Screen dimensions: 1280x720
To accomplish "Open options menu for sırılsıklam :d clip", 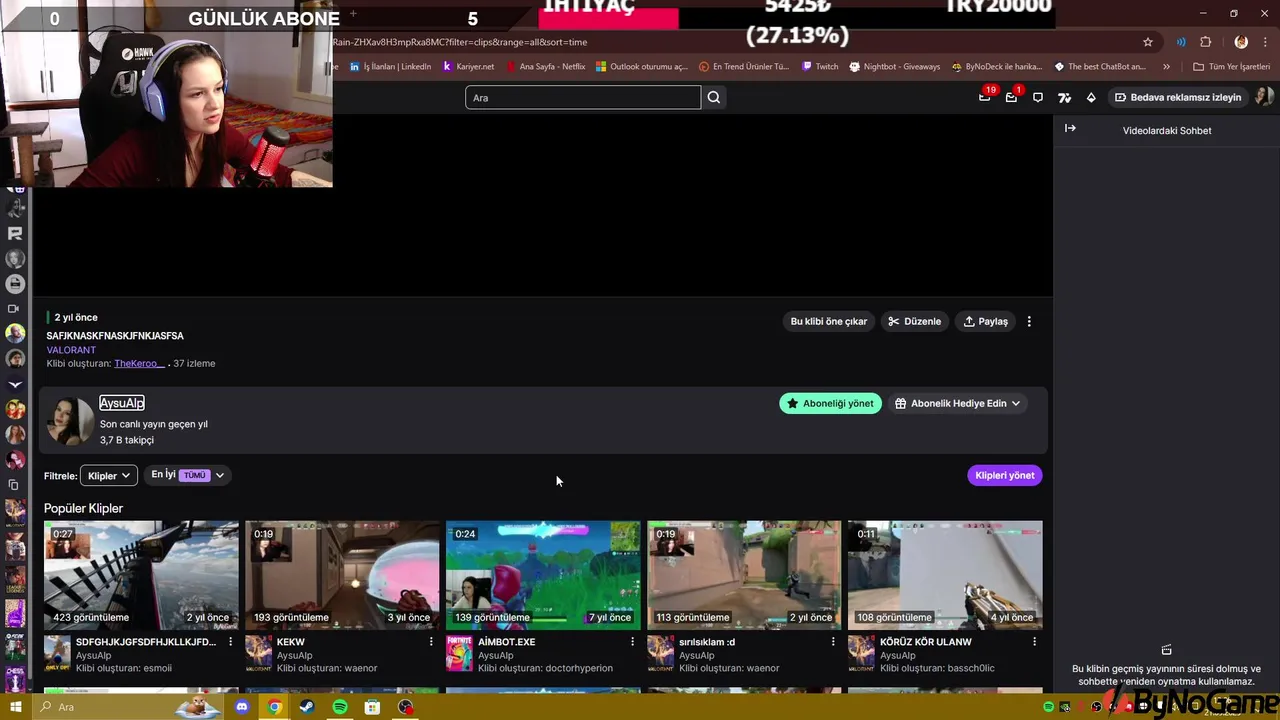I will coord(833,642).
